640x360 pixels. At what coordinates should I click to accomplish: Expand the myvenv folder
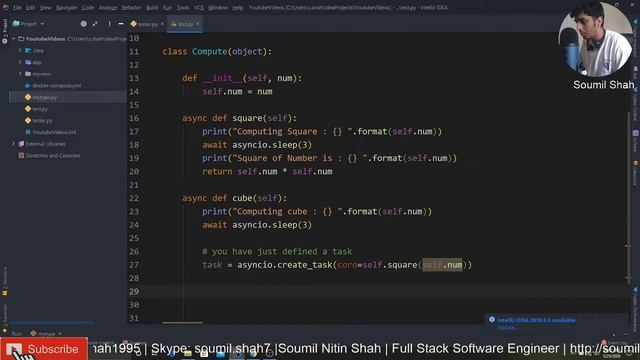point(20,74)
